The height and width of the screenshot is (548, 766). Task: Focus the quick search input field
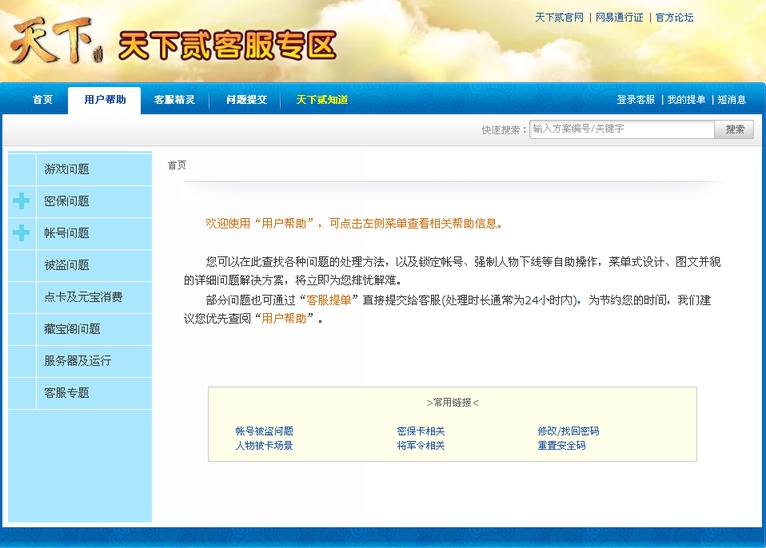[x=620, y=129]
